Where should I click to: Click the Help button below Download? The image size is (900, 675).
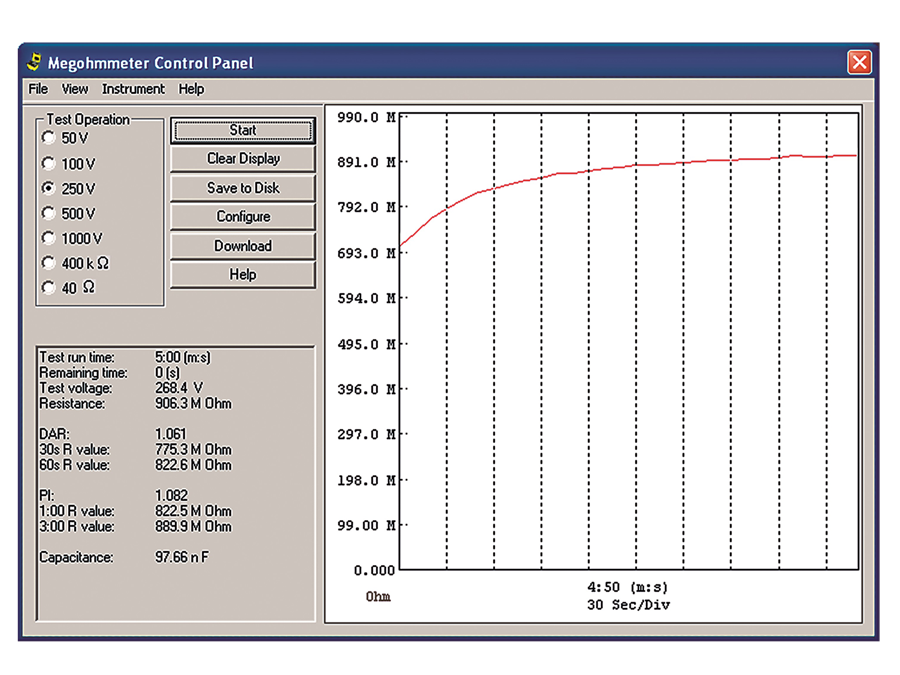tap(243, 274)
